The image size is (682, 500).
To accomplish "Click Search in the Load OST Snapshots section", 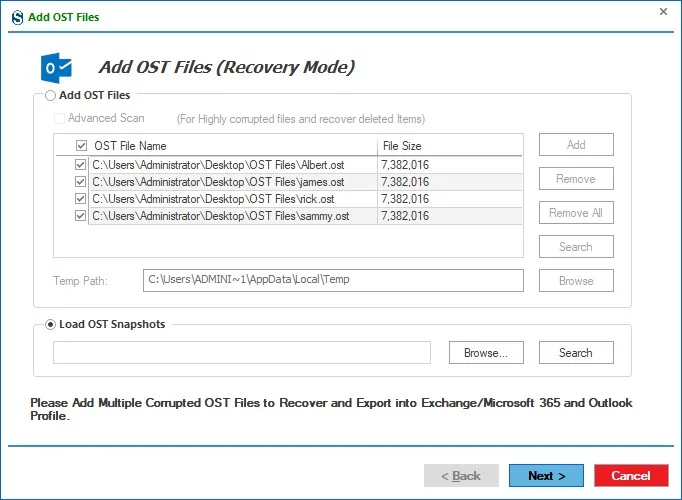I will [576, 353].
